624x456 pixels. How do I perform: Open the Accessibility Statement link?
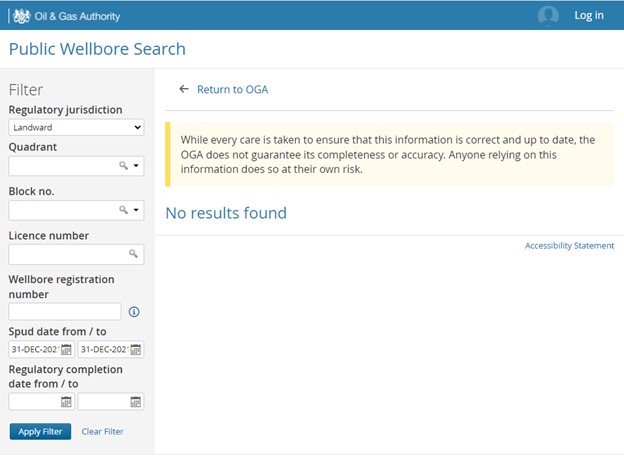point(569,246)
